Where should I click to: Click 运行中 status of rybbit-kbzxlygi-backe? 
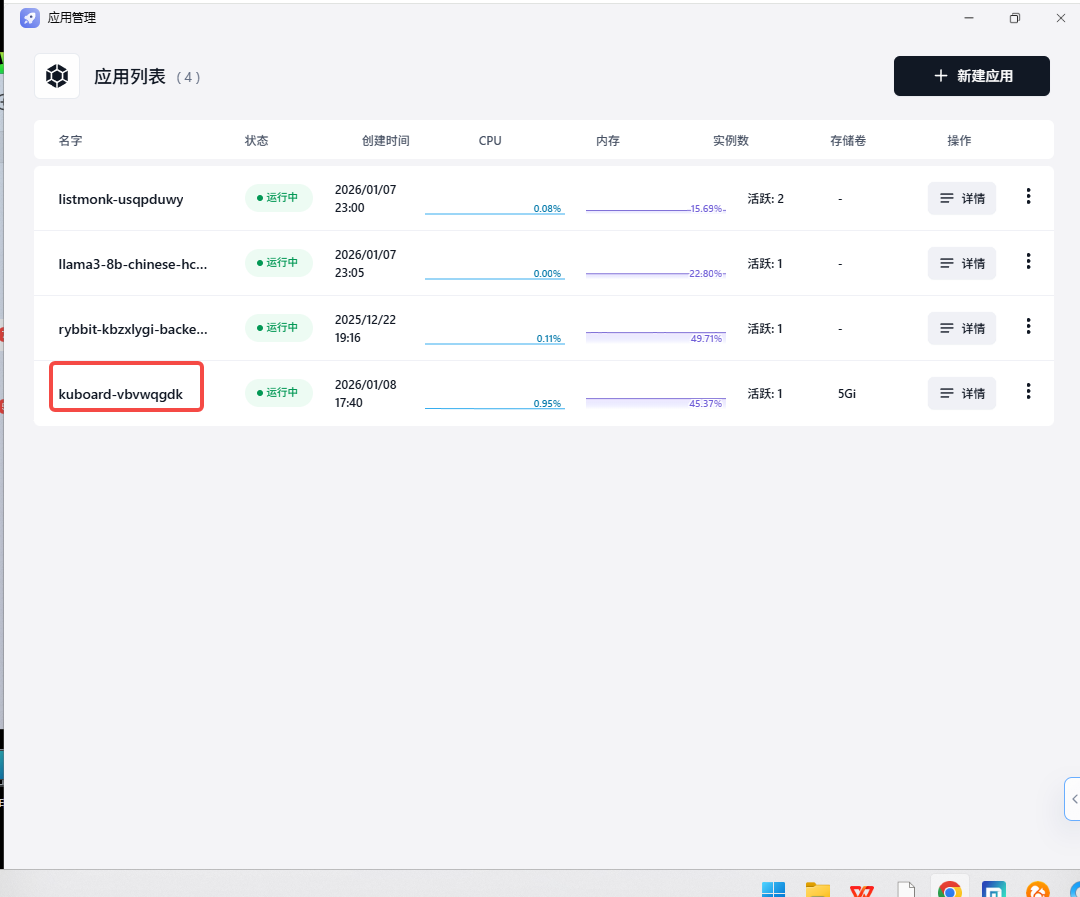(278, 327)
